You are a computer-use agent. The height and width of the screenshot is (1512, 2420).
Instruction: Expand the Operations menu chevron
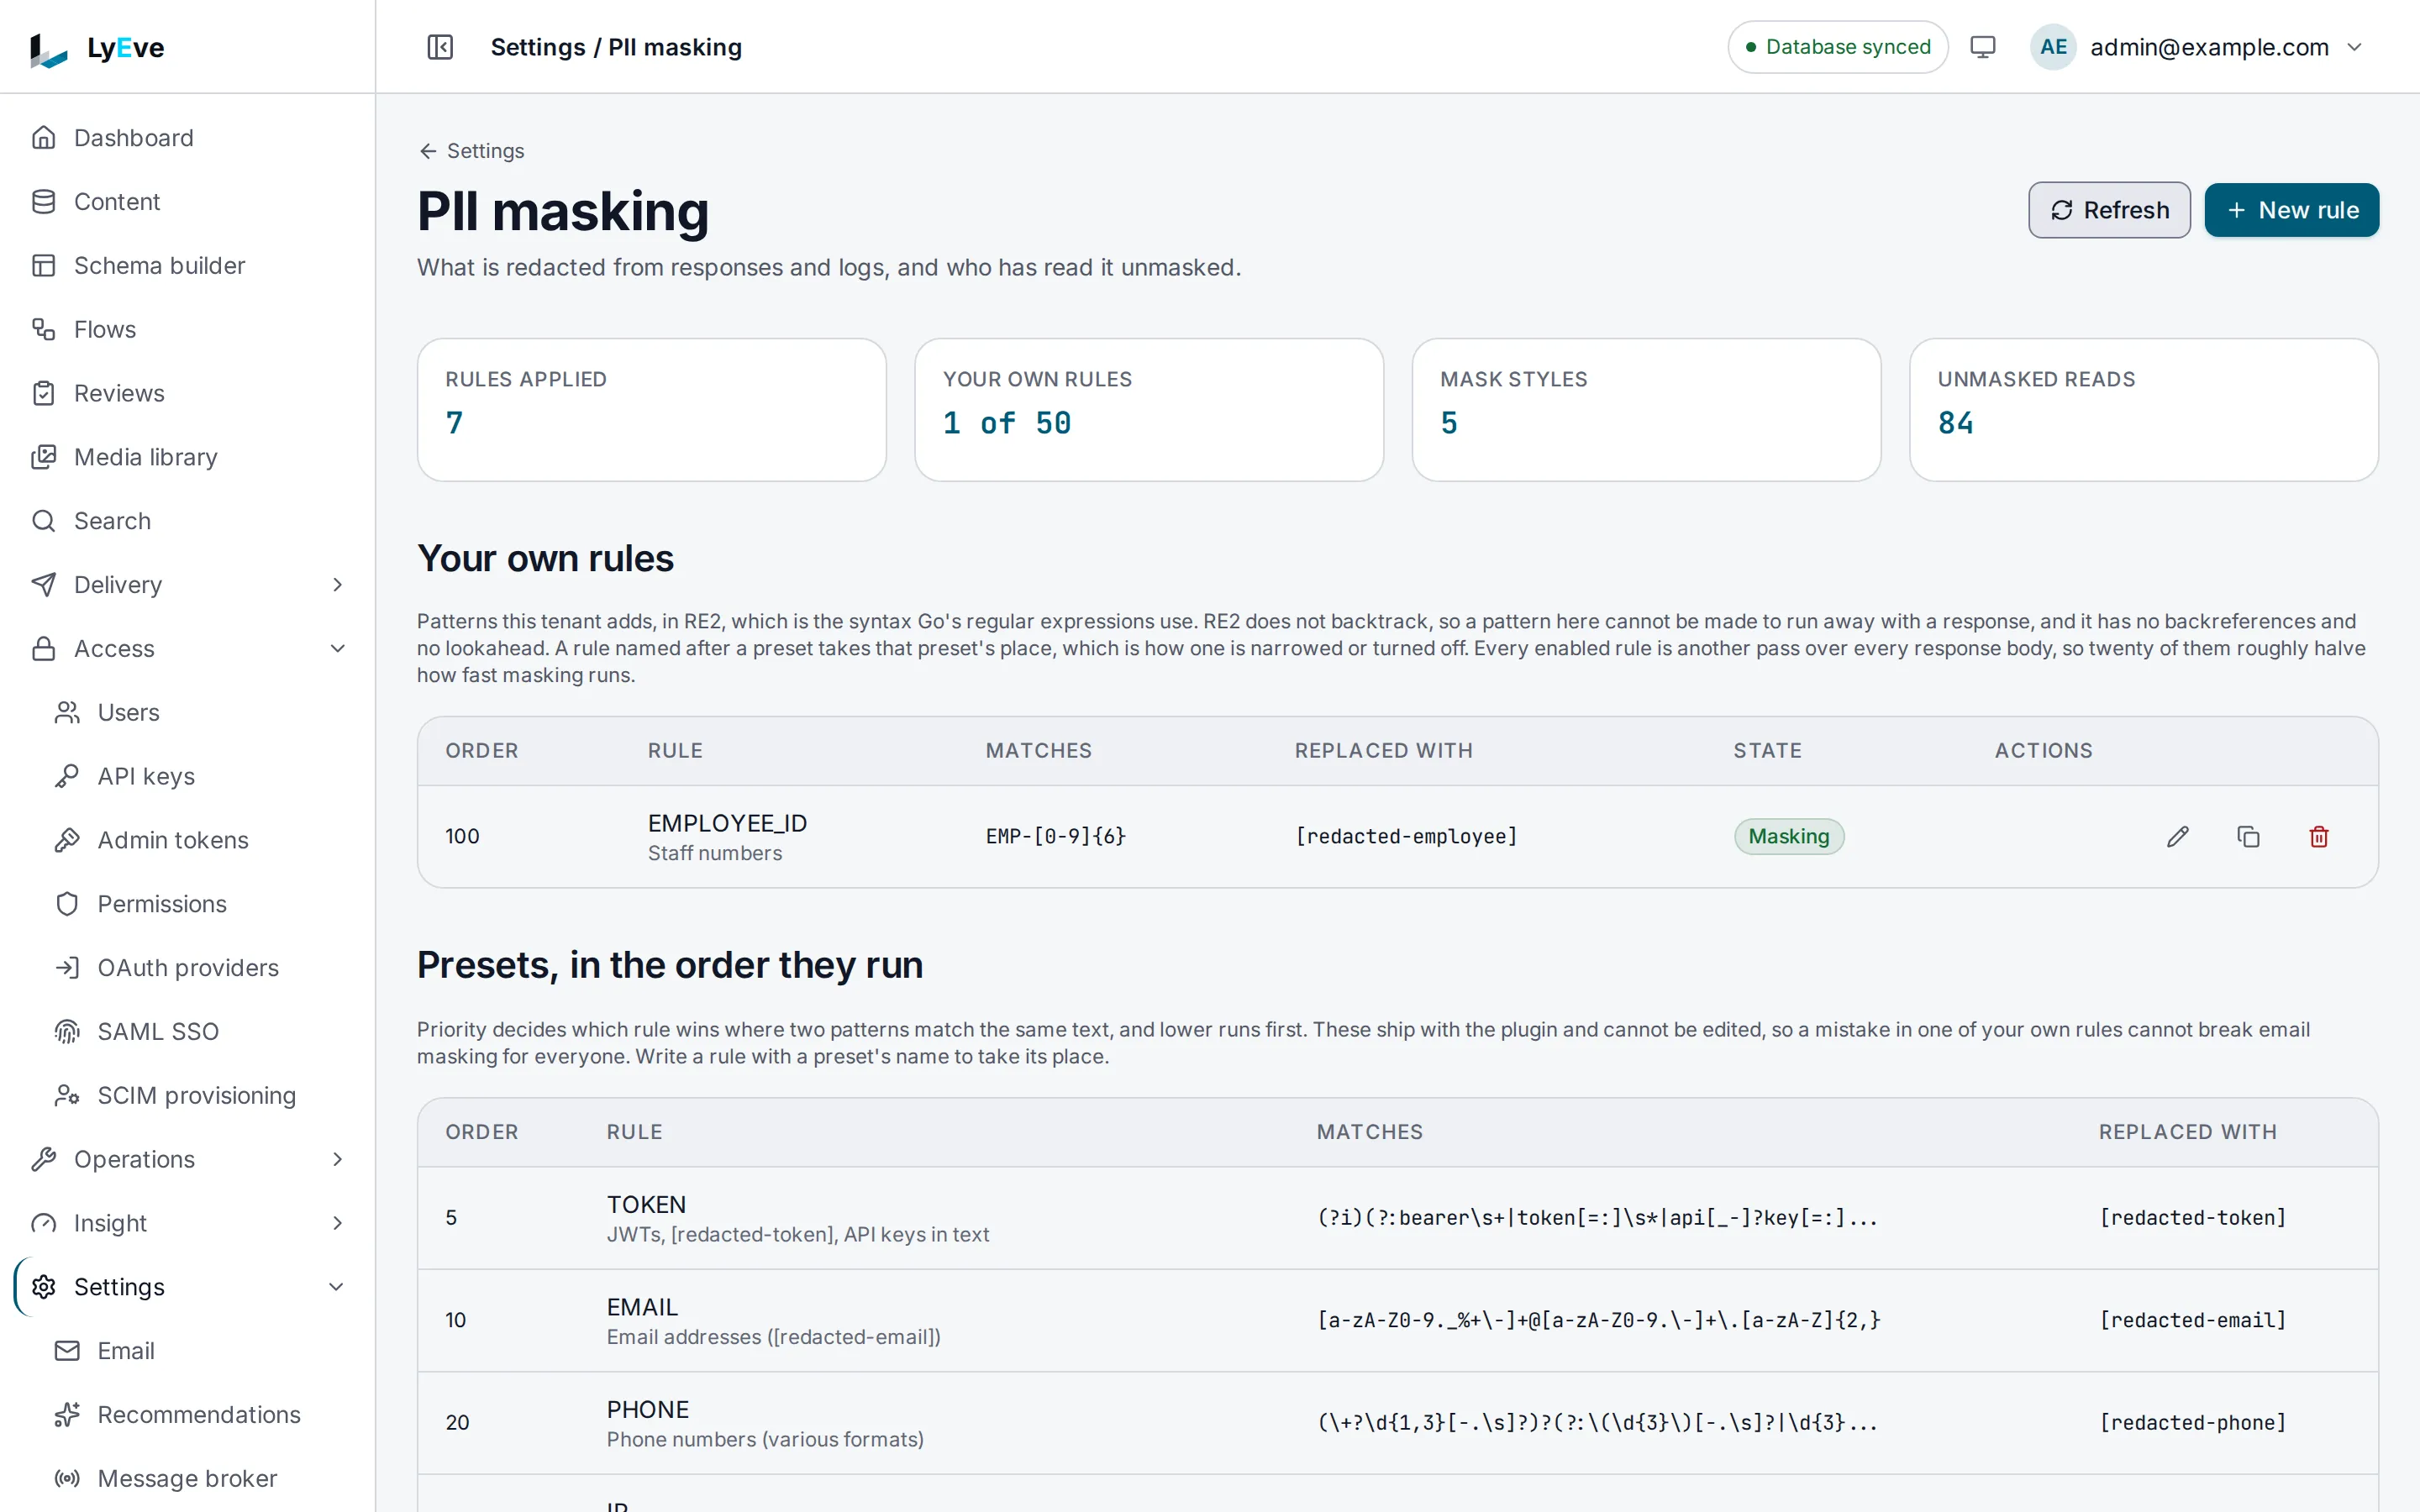(337, 1159)
